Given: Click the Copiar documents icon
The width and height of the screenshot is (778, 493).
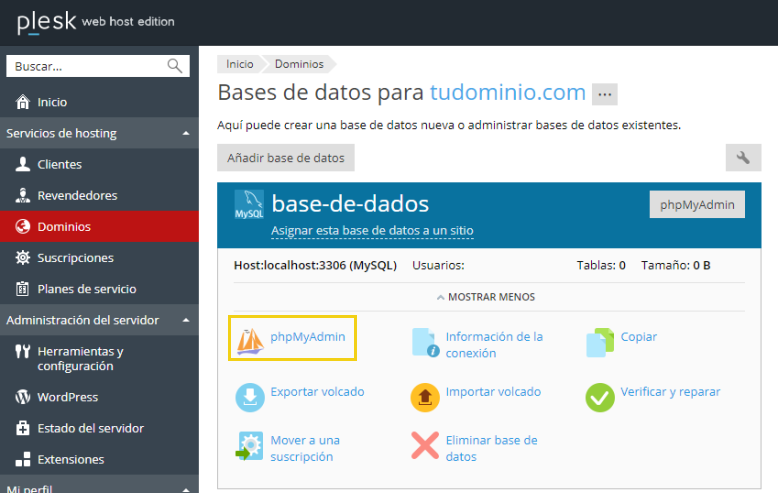Looking at the screenshot, I should [x=600, y=342].
